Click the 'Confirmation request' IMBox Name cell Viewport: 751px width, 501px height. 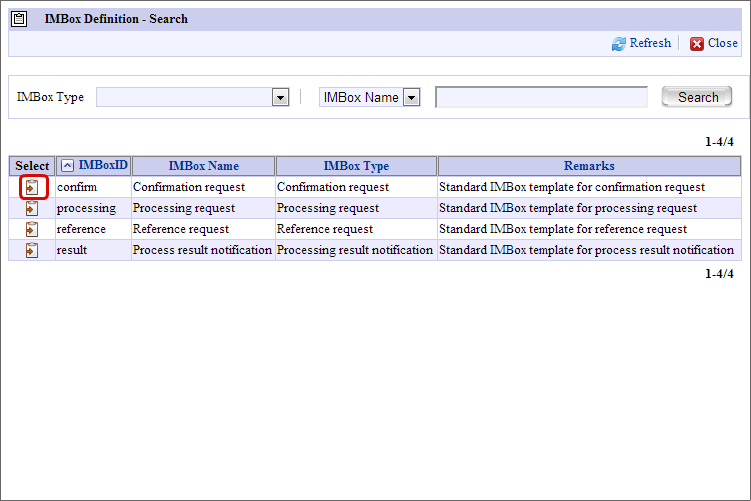click(x=203, y=187)
